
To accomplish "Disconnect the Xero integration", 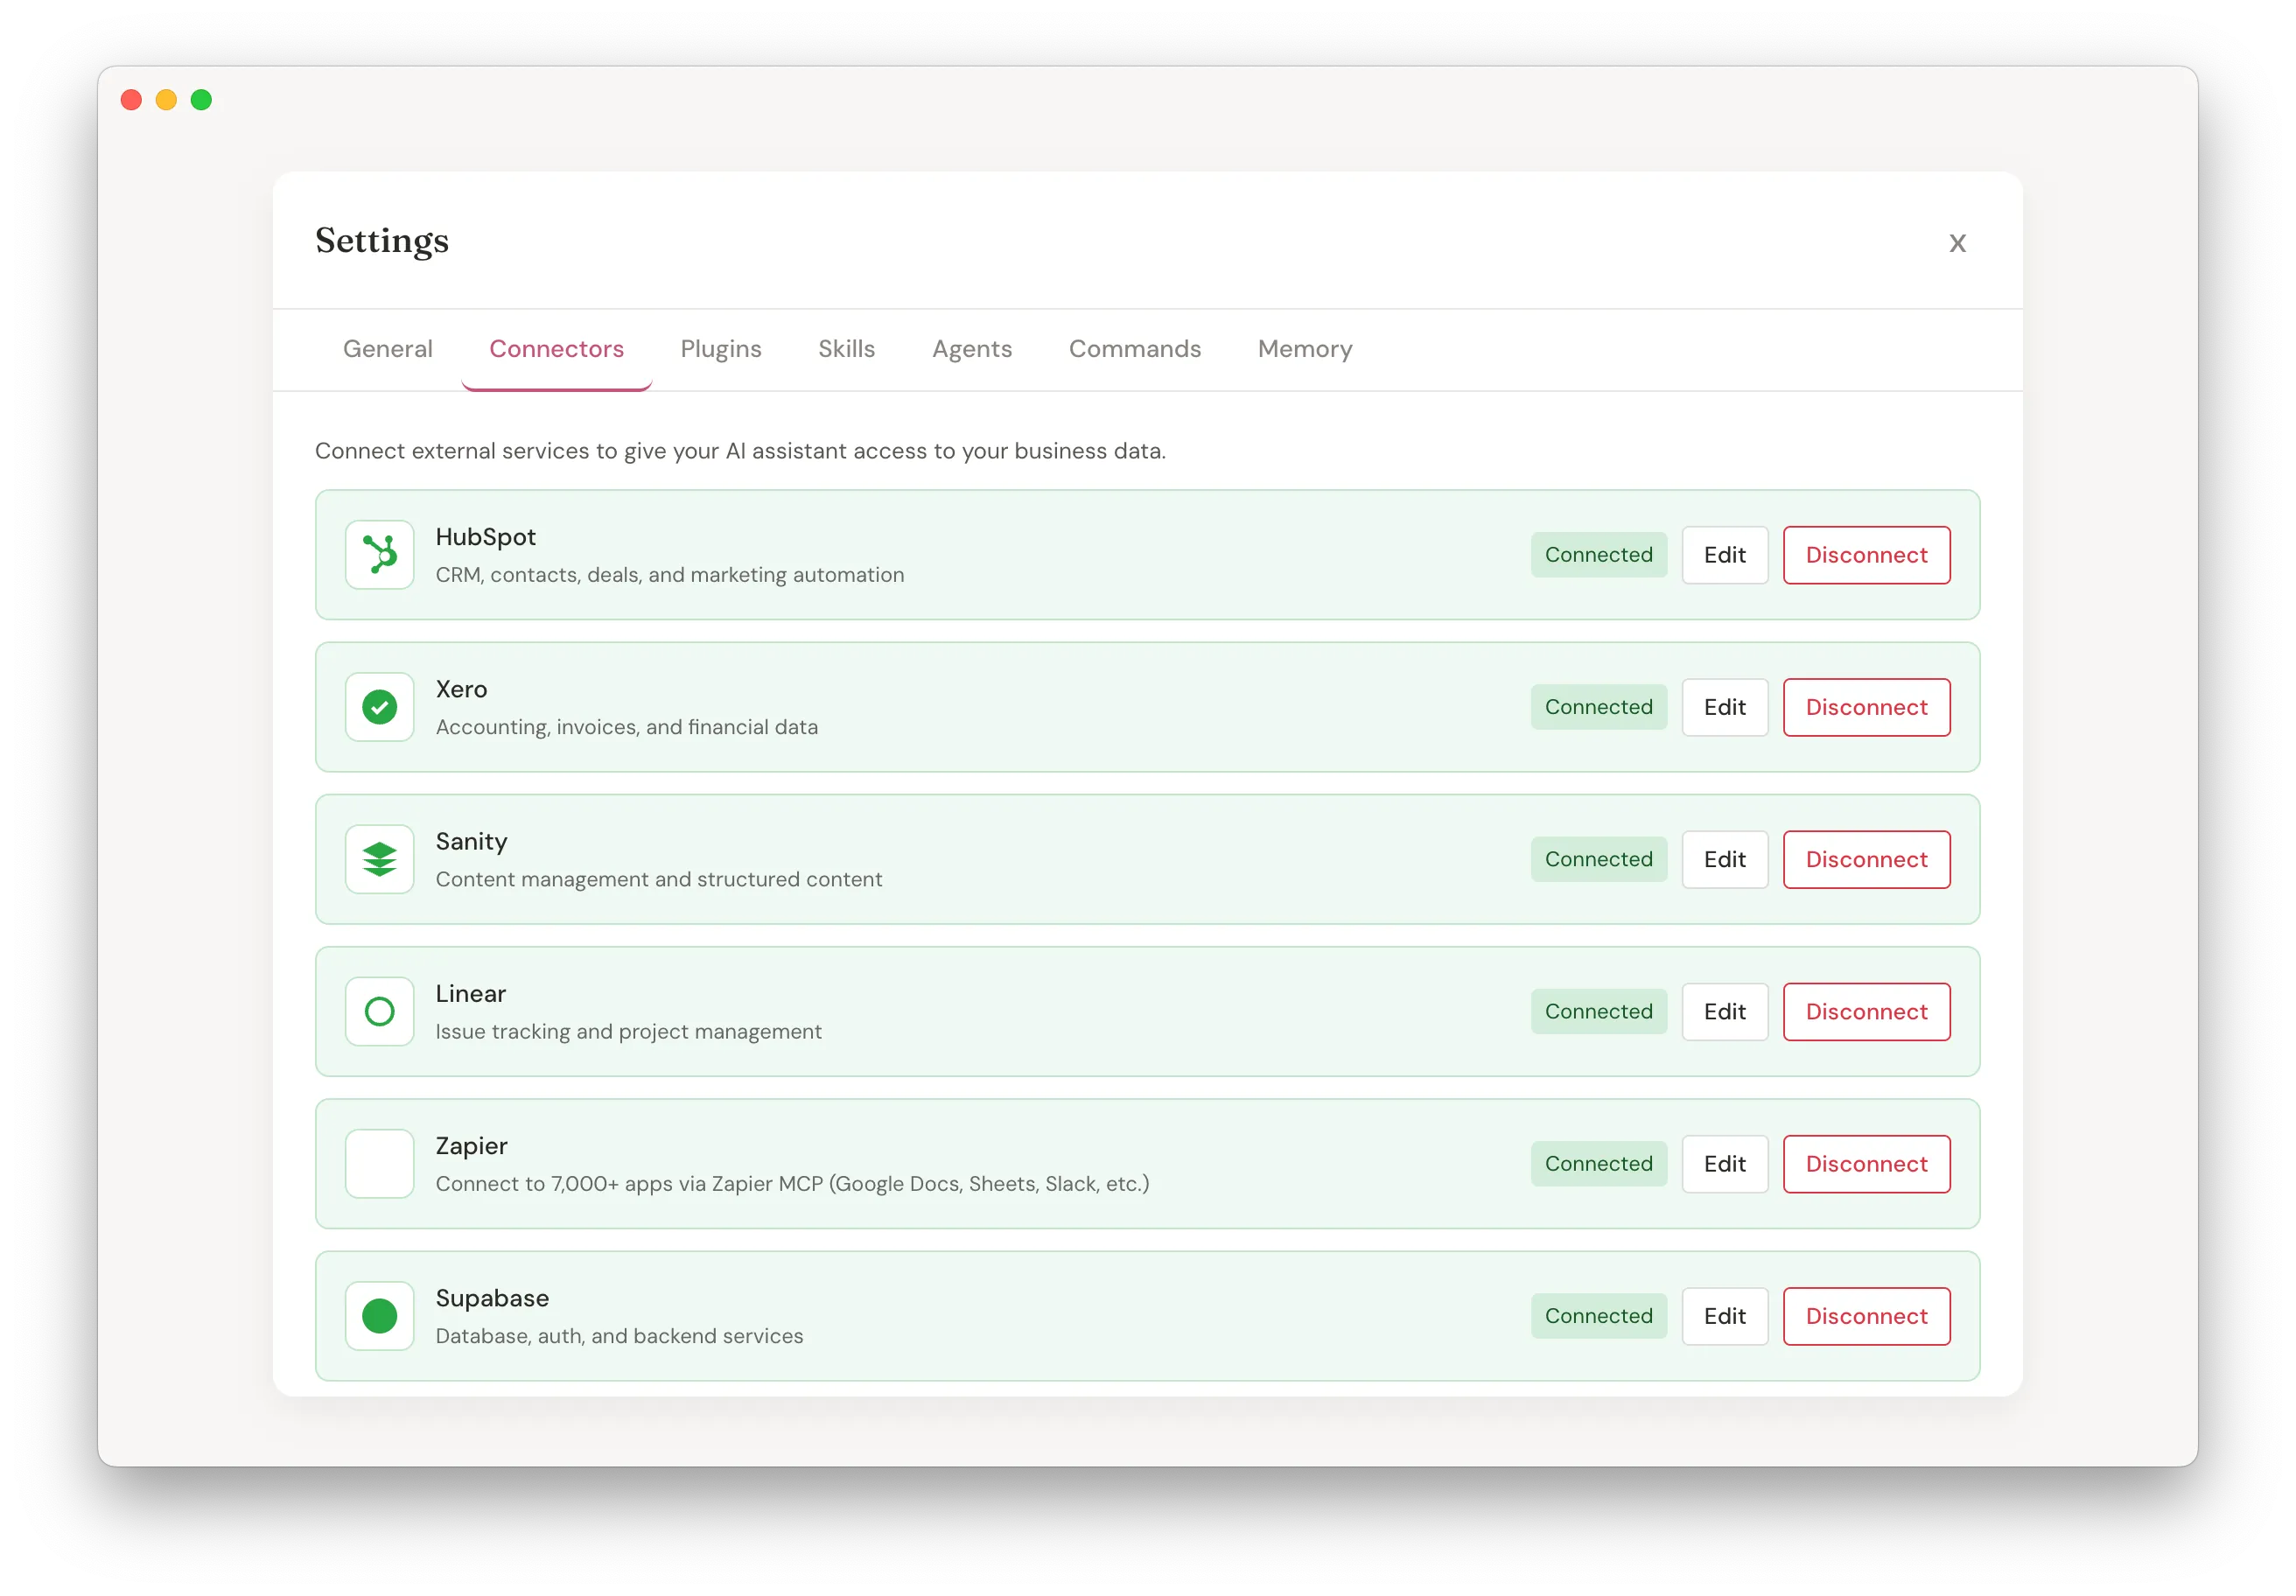I will pos(1866,707).
